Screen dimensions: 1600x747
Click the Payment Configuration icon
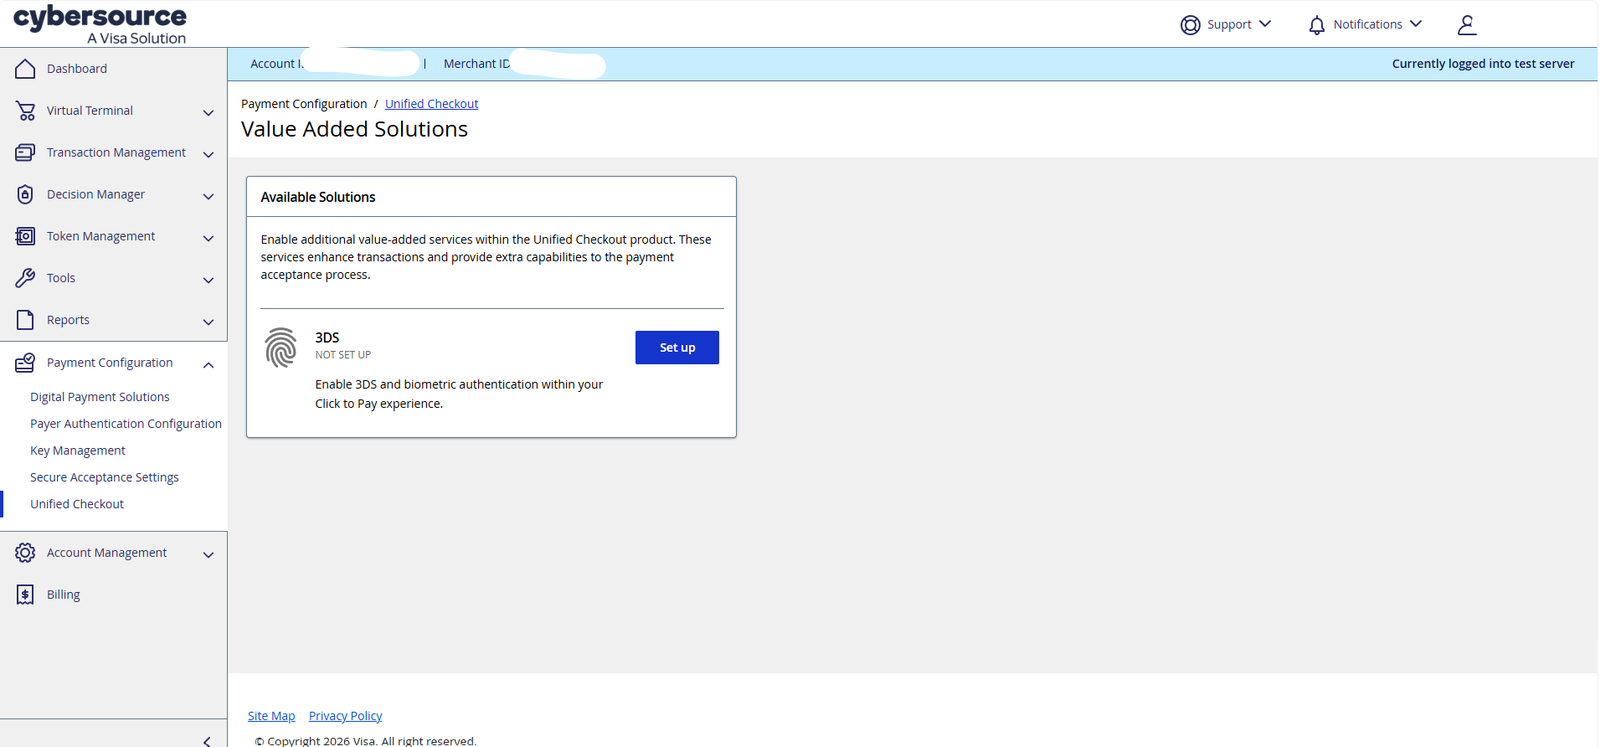[25, 363]
